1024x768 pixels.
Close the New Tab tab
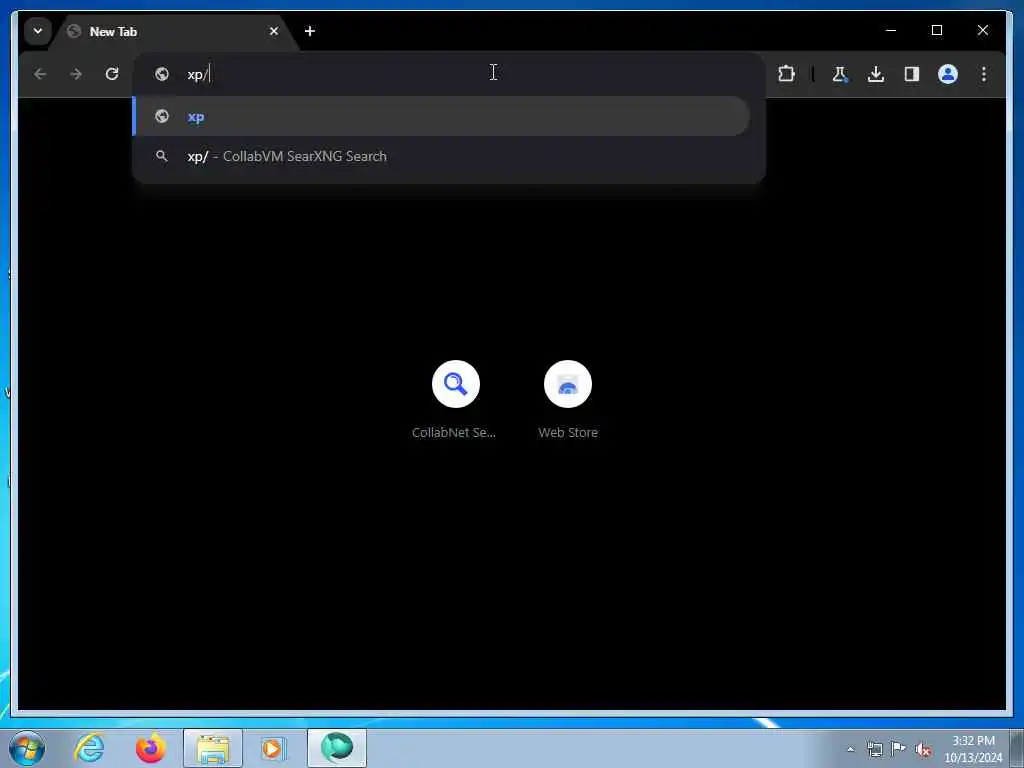coord(274,31)
